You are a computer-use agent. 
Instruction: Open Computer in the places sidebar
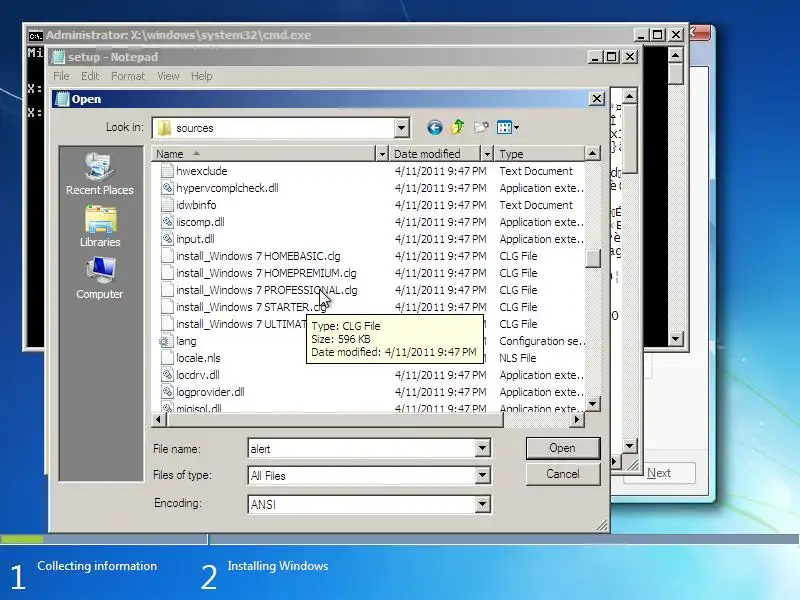(x=100, y=279)
